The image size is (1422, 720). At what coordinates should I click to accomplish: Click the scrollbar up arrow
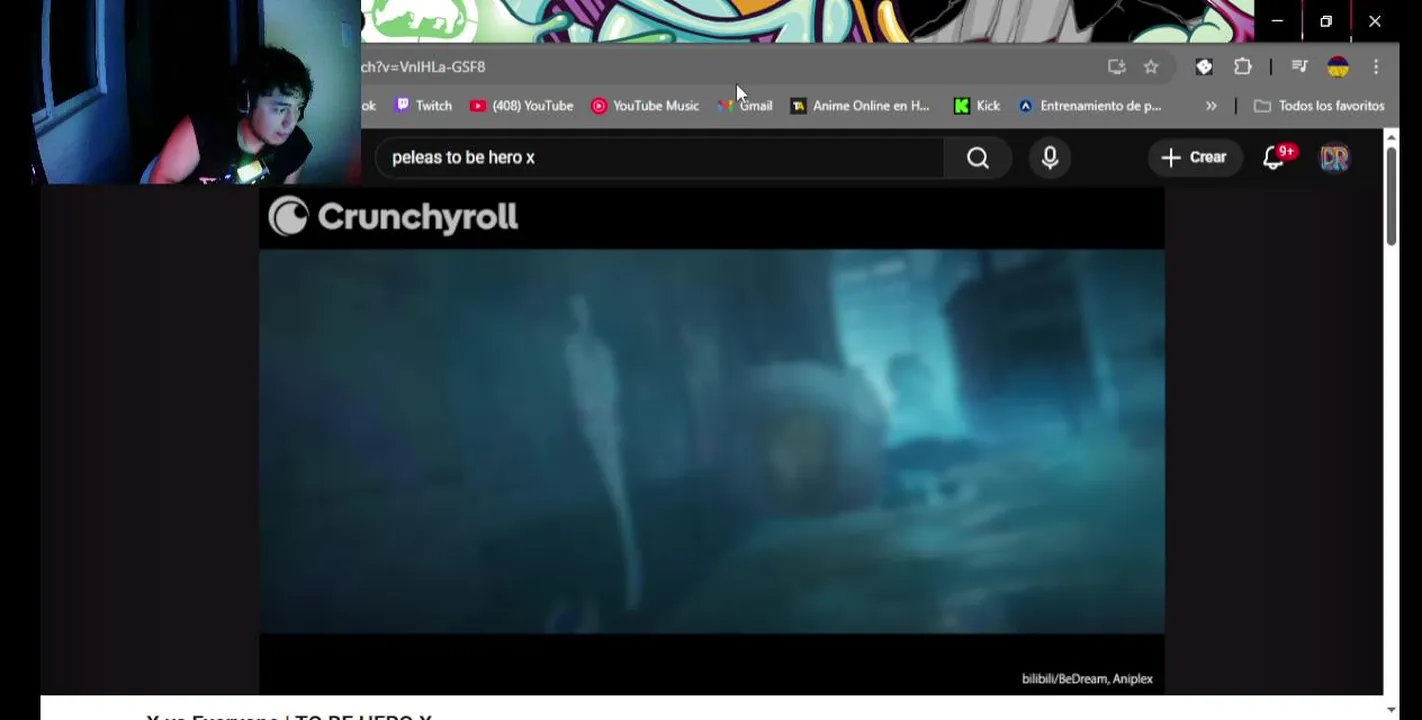coord(1391,137)
